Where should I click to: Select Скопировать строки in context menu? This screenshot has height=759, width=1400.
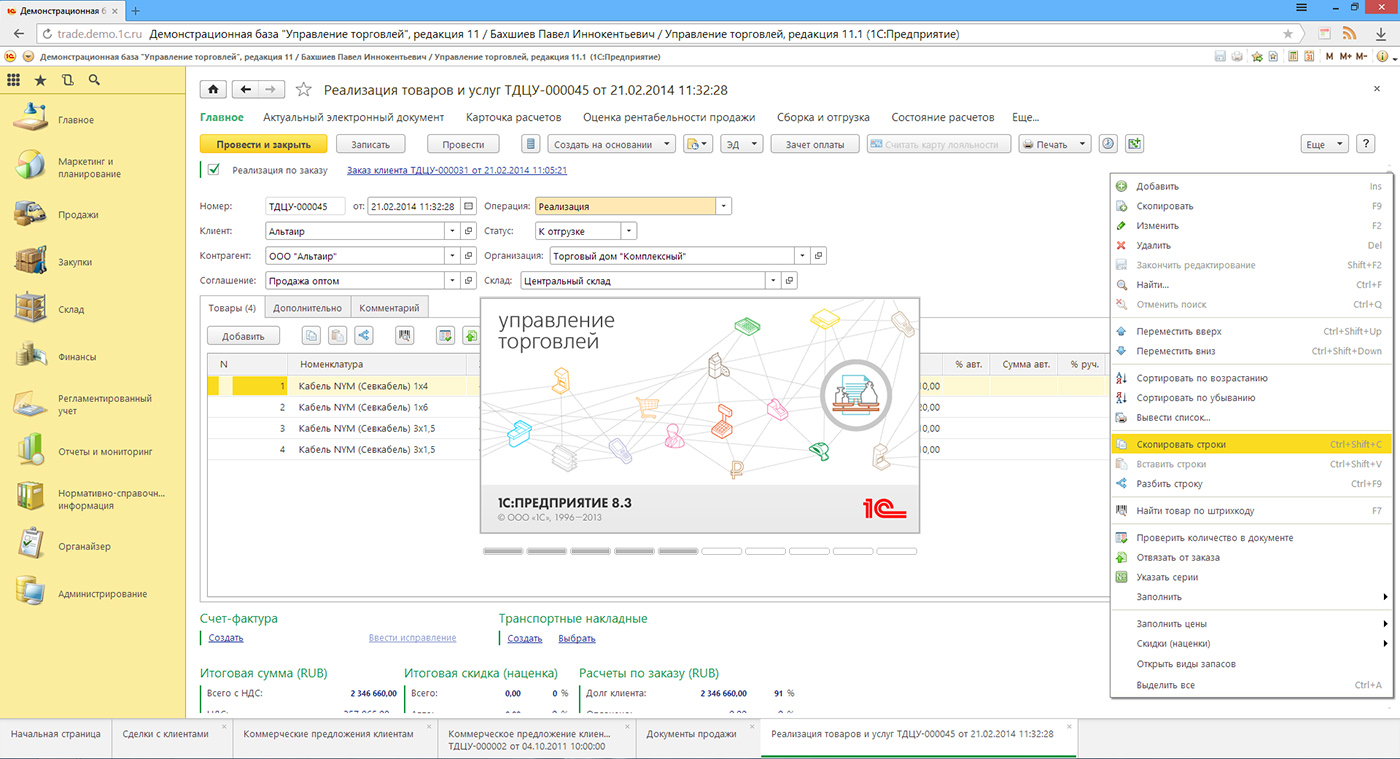(1250, 444)
